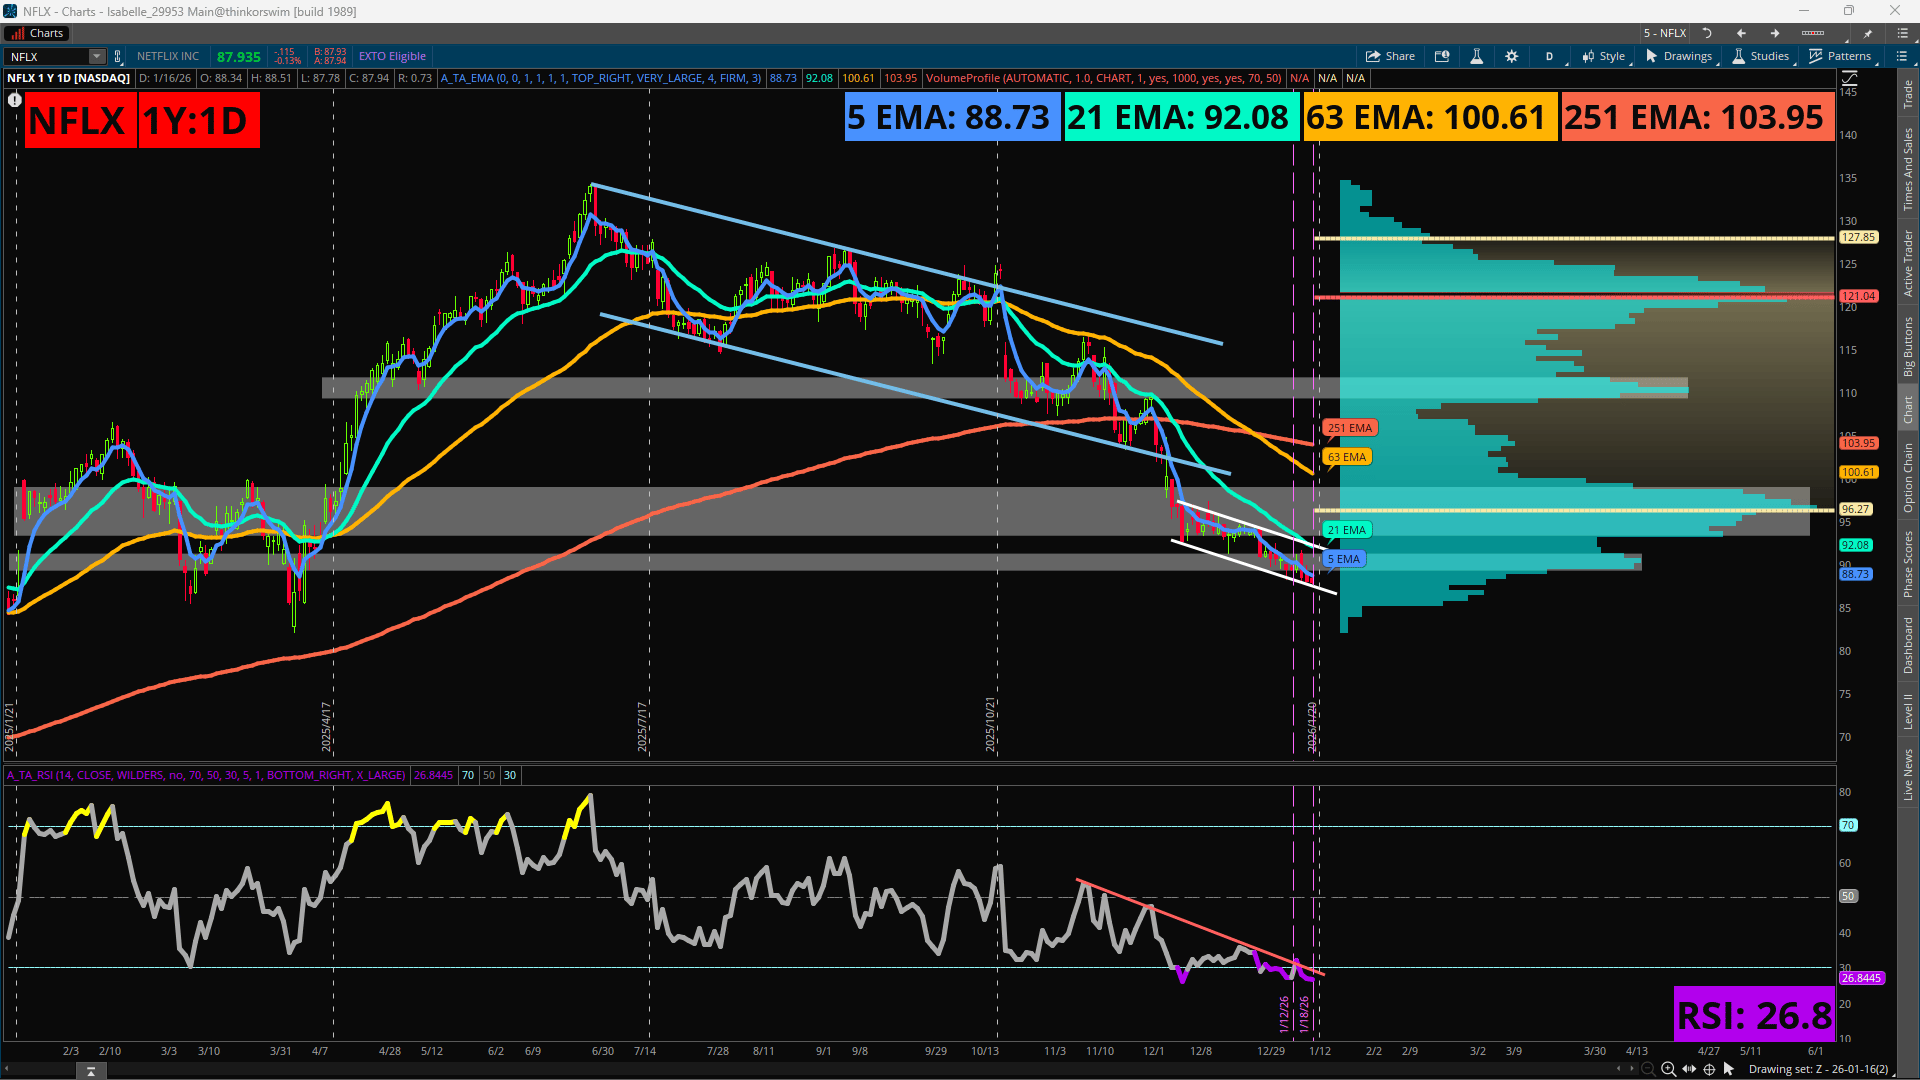Viewport: 1920px width, 1080px height.
Task: Click the crosshair pan icon at bottom
Action: coord(1709,1069)
